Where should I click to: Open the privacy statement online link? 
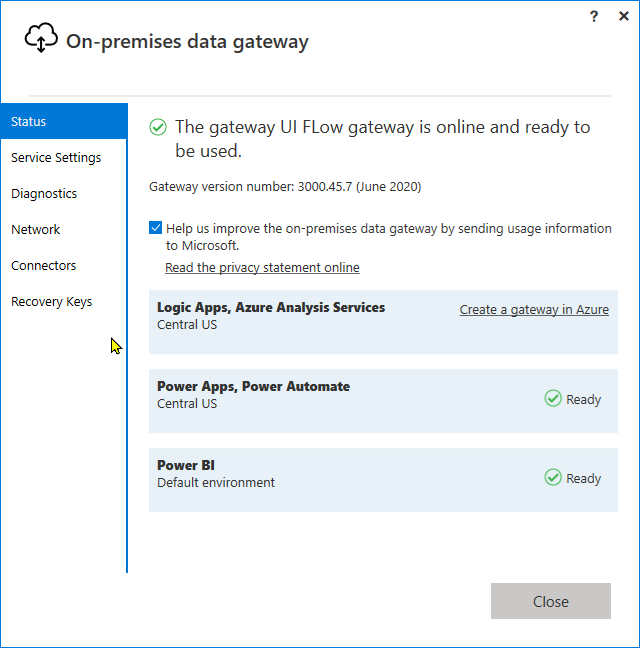262,267
